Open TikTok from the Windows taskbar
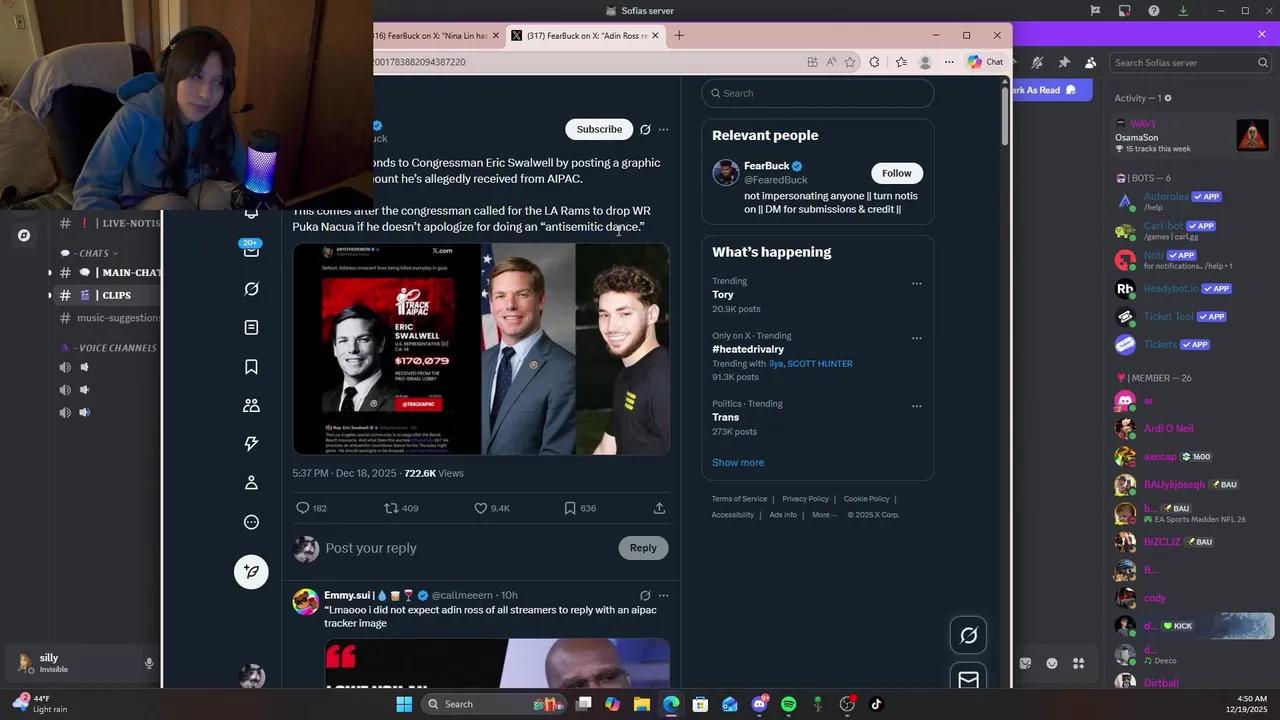Screen dimensions: 1280x720 pos(876,704)
